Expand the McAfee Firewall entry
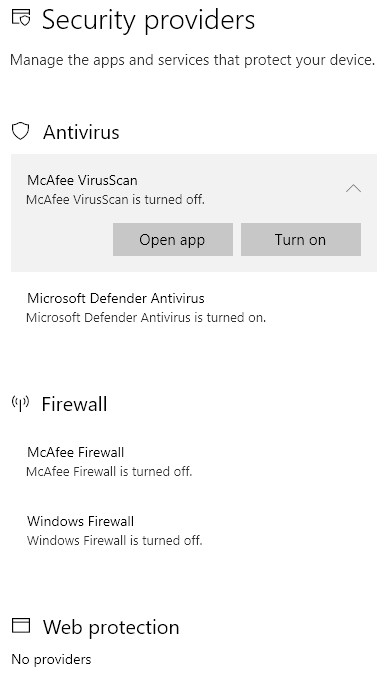Screen dimensions: 388x684 (194, 462)
